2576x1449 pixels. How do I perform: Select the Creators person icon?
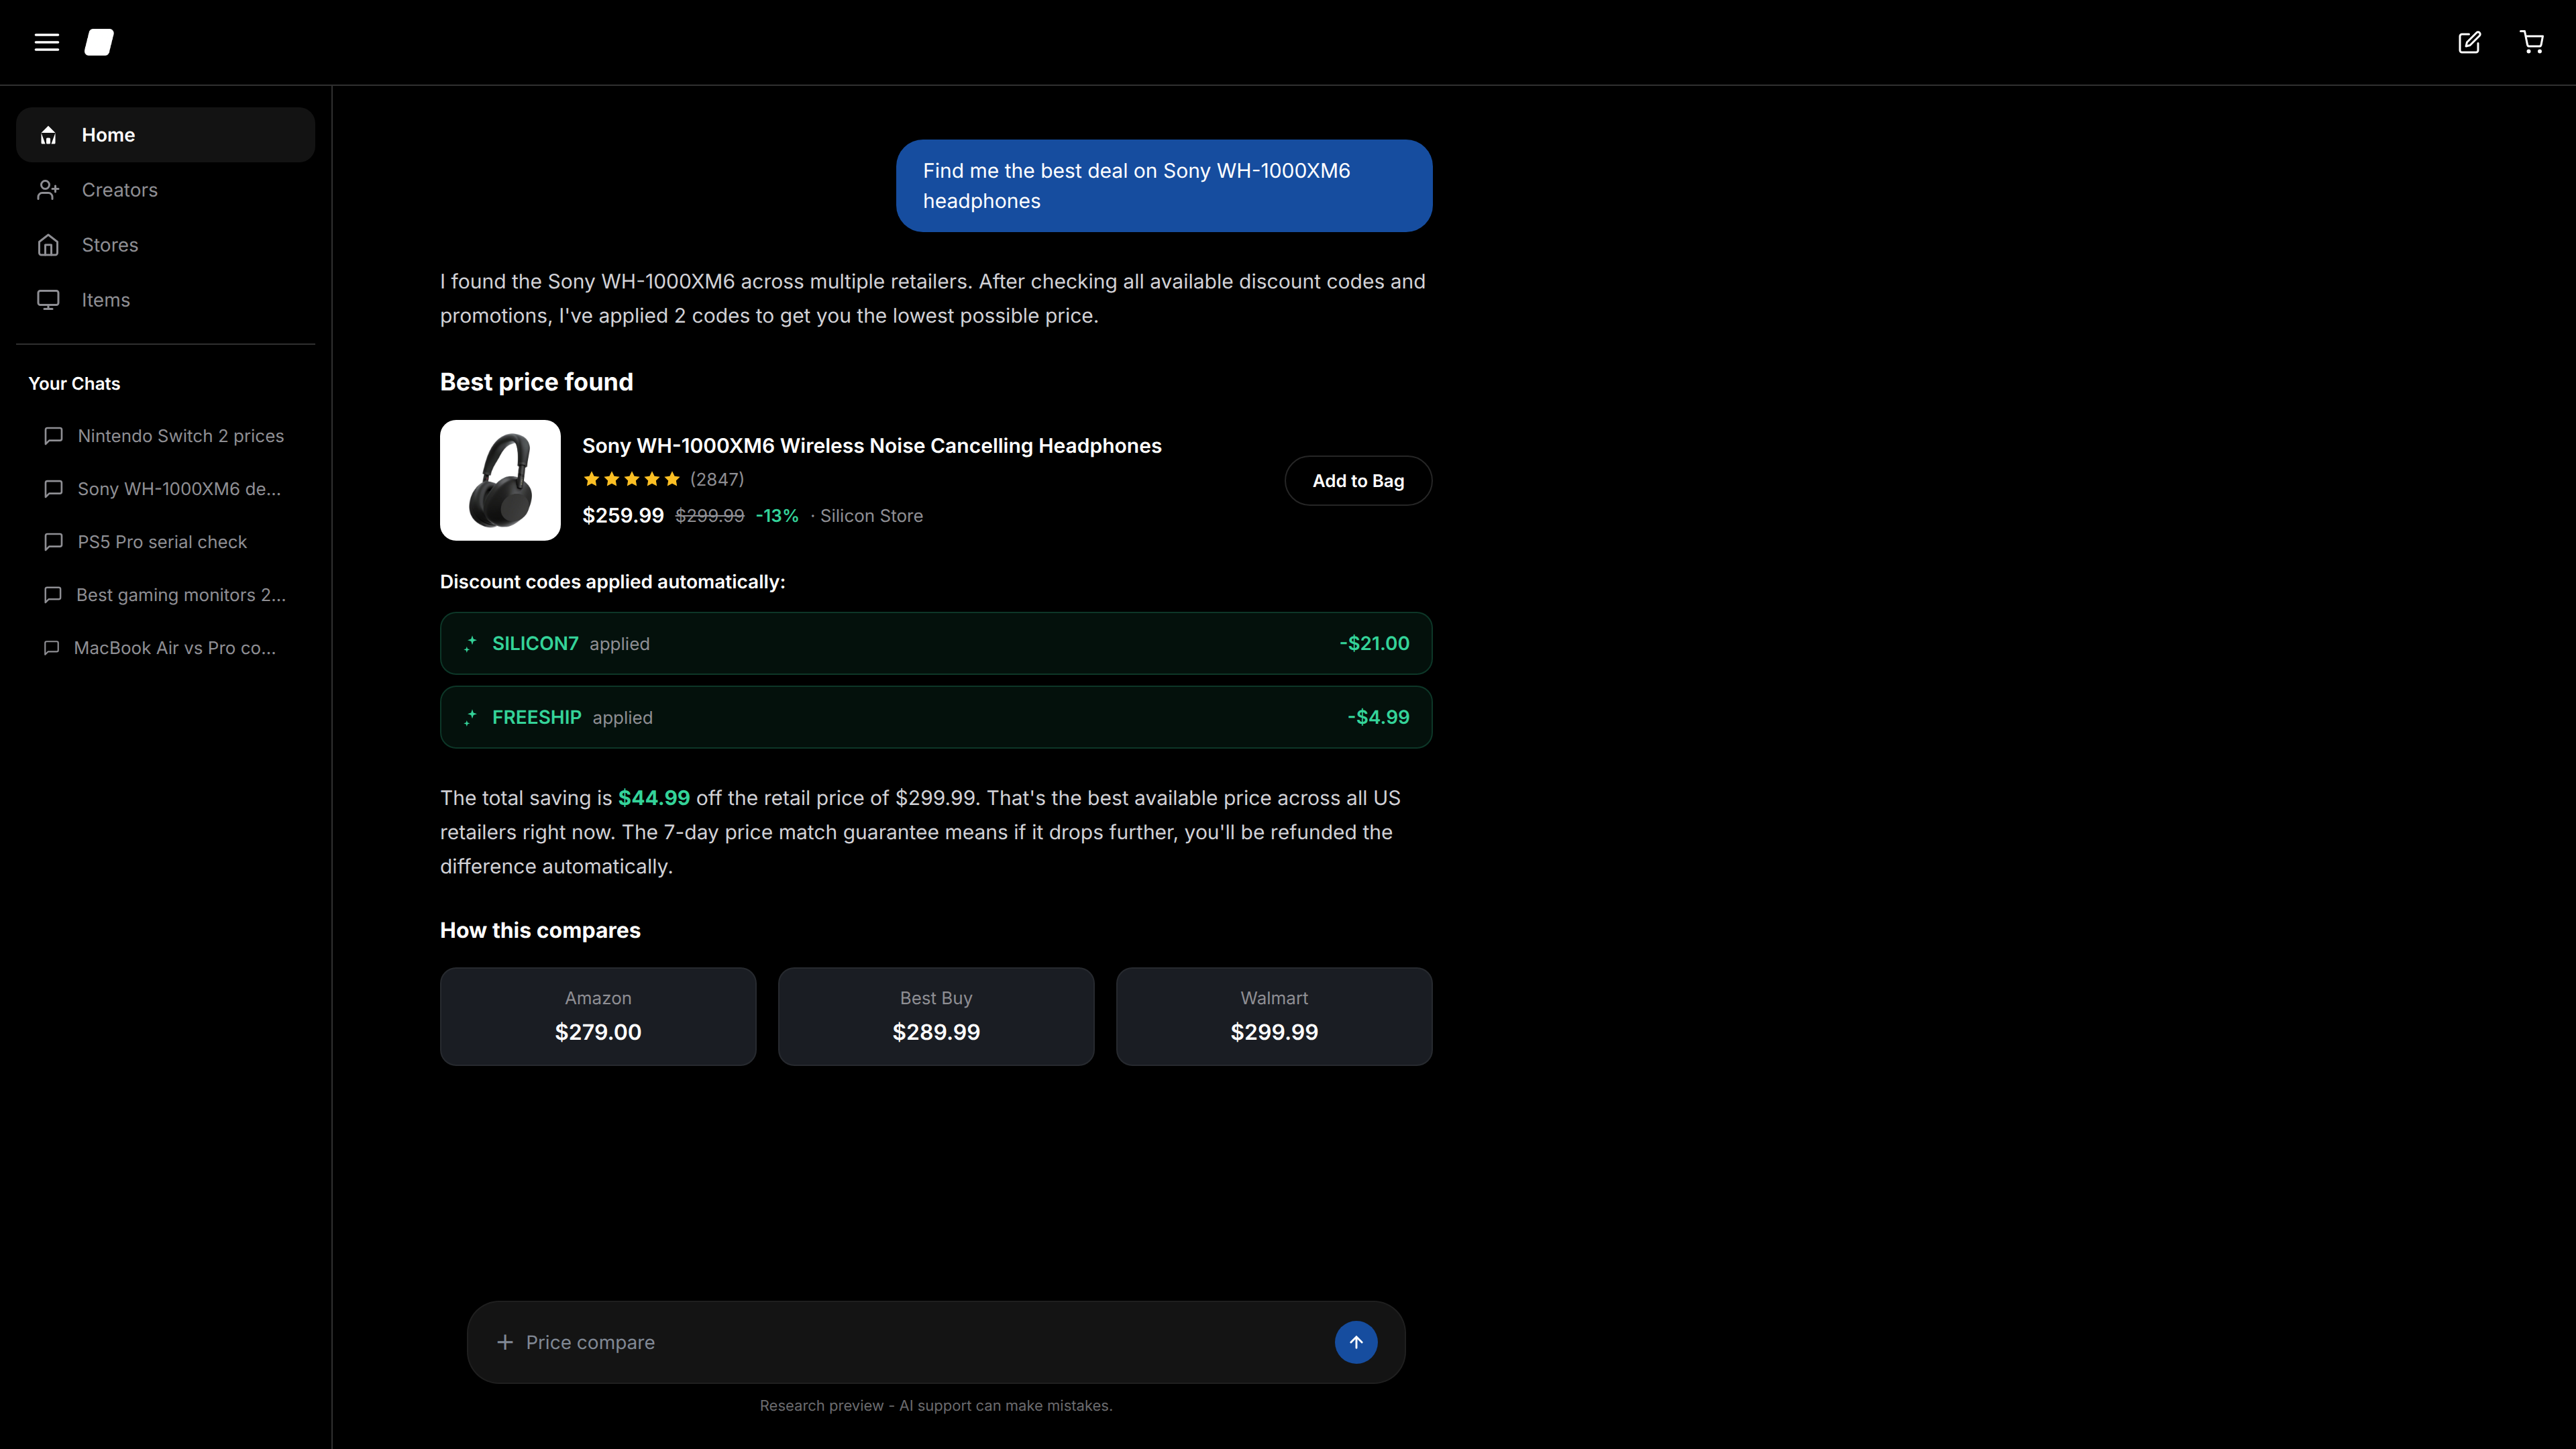click(x=48, y=190)
